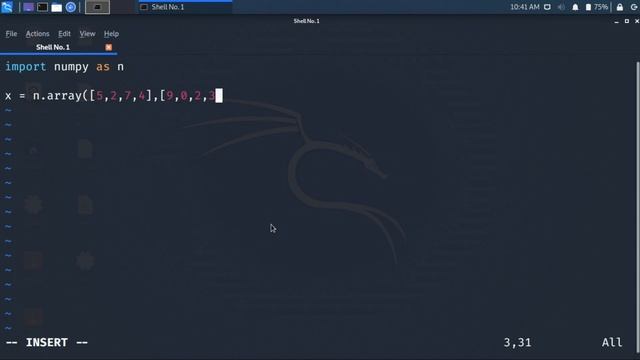Click the word numpy in line one
The width and height of the screenshot is (640, 360).
click(71, 67)
